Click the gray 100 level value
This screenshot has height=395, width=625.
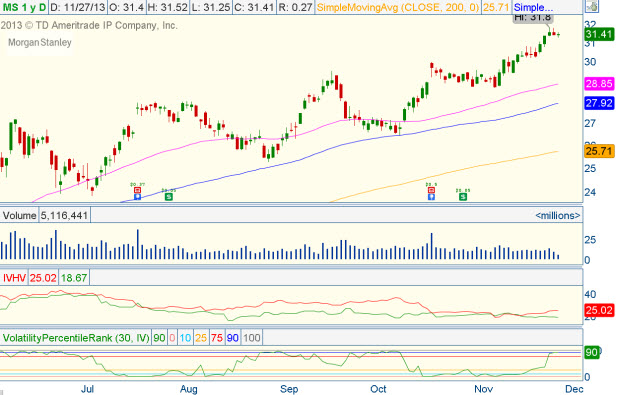click(x=252, y=338)
